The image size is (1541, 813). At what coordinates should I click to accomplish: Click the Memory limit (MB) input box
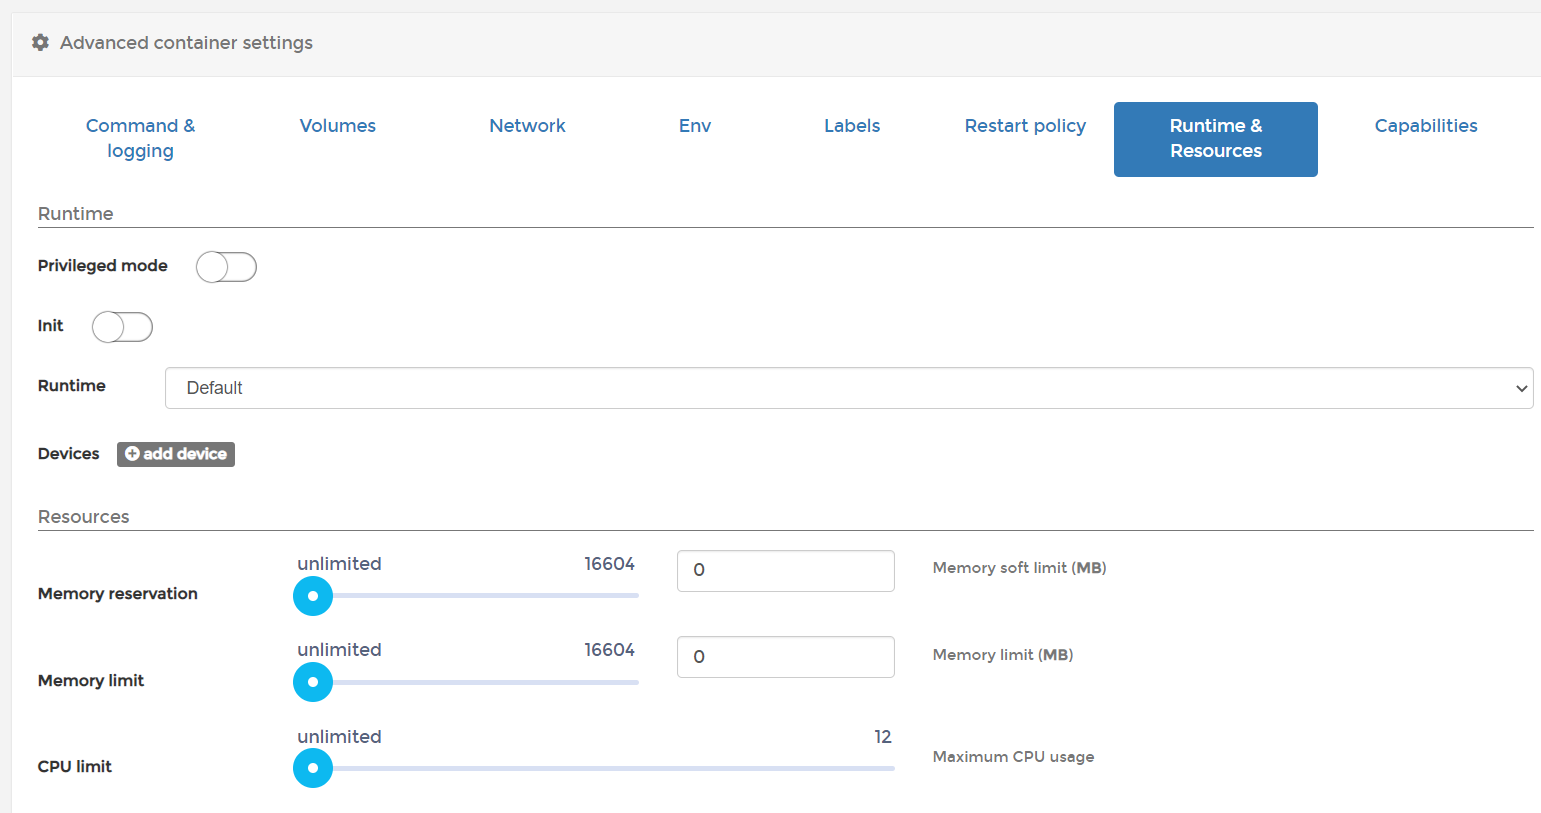click(785, 657)
